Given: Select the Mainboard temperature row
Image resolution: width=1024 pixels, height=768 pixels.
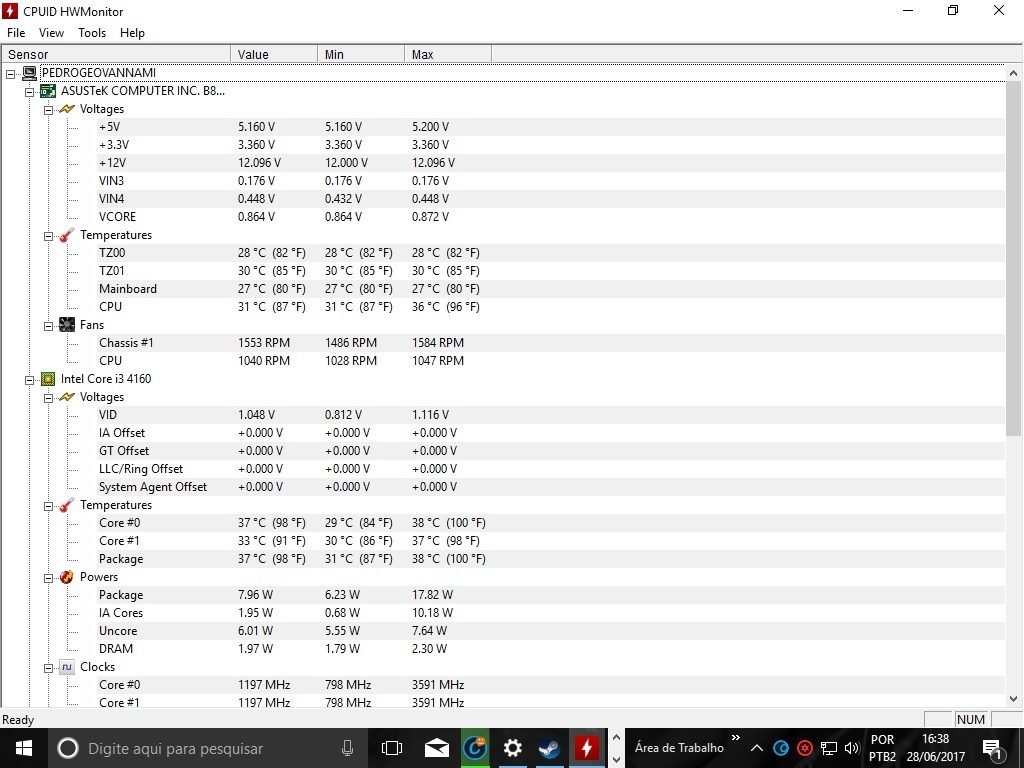Looking at the screenshot, I should click(551, 289).
